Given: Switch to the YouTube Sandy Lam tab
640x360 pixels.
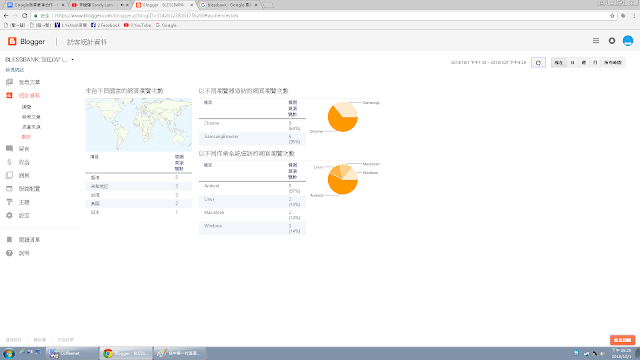Looking at the screenshot, I should point(100,5).
